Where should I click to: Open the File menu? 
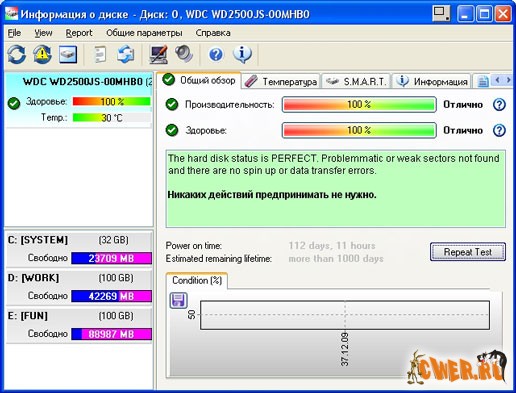(x=14, y=33)
